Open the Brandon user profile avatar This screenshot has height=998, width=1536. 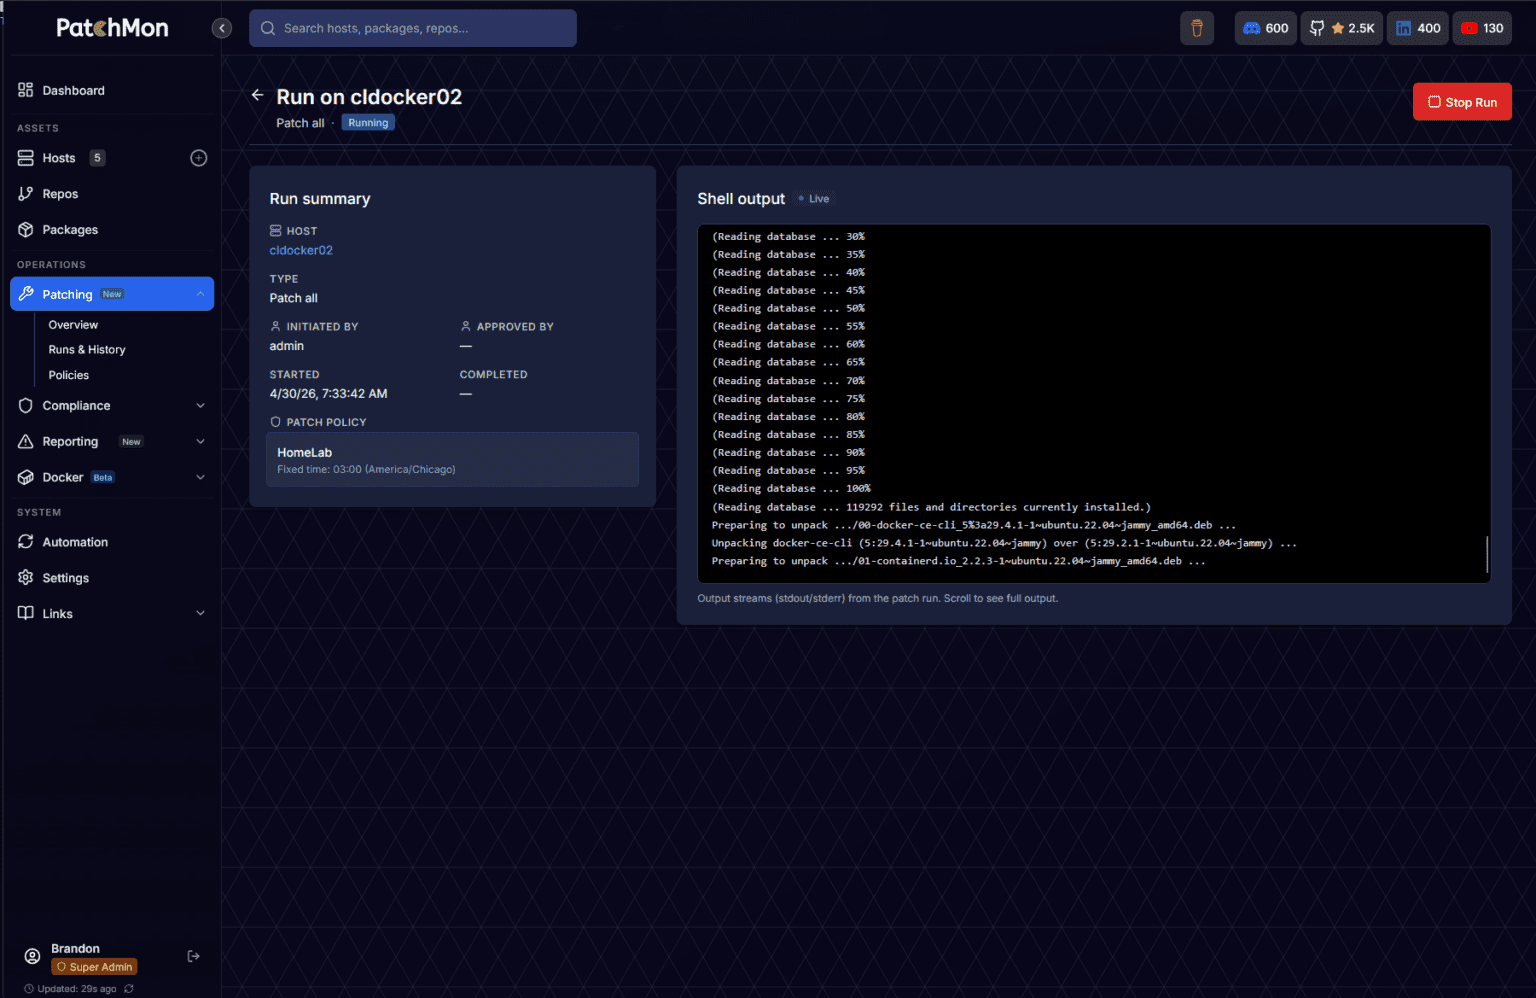tap(32, 957)
